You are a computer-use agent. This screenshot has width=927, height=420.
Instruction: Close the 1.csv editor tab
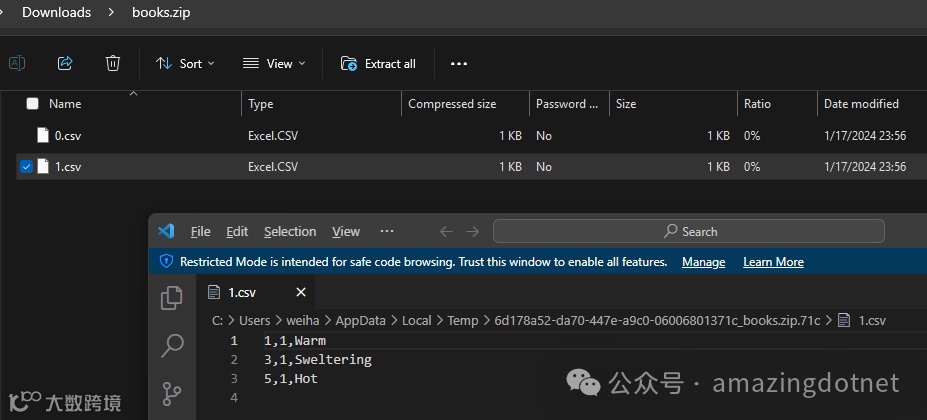tap(301, 293)
